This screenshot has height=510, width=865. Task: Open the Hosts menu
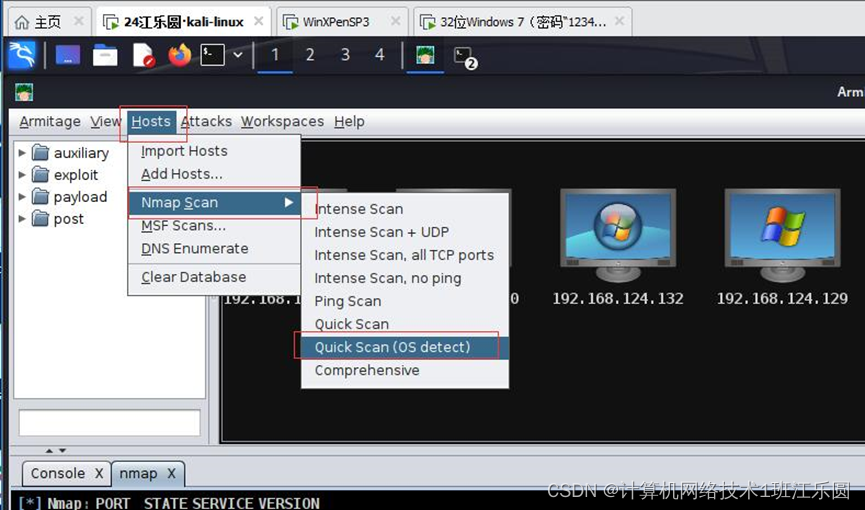click(151, 121)
